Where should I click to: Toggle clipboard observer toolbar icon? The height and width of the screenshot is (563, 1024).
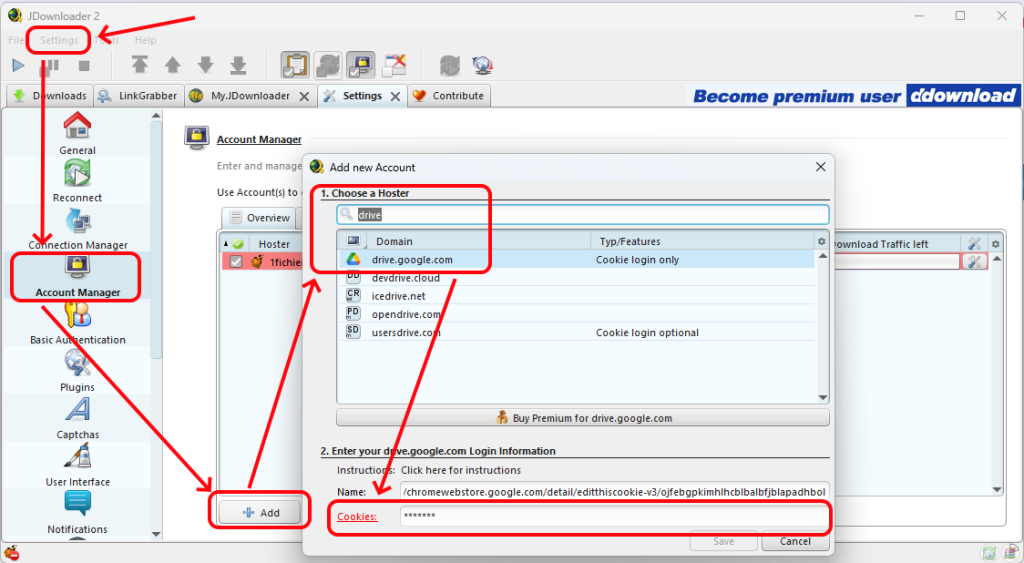pos(295,65)
